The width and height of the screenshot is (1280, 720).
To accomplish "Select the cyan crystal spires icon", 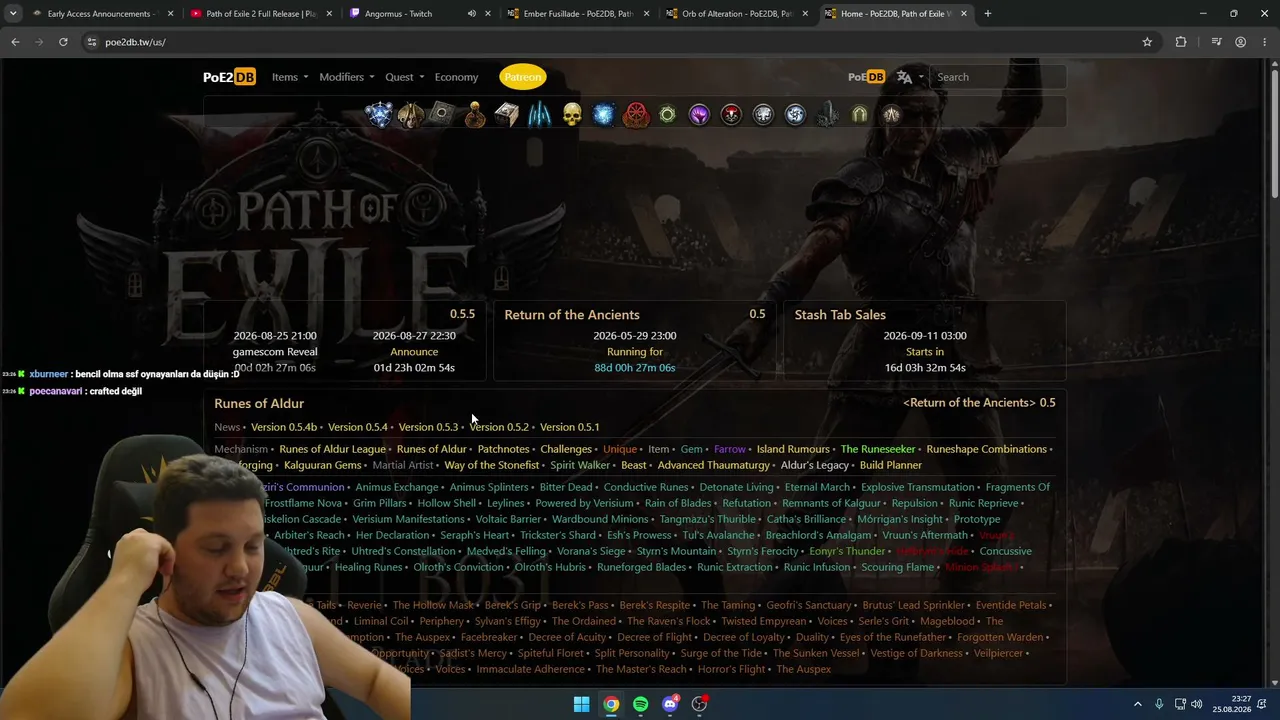I will point(539,115).
